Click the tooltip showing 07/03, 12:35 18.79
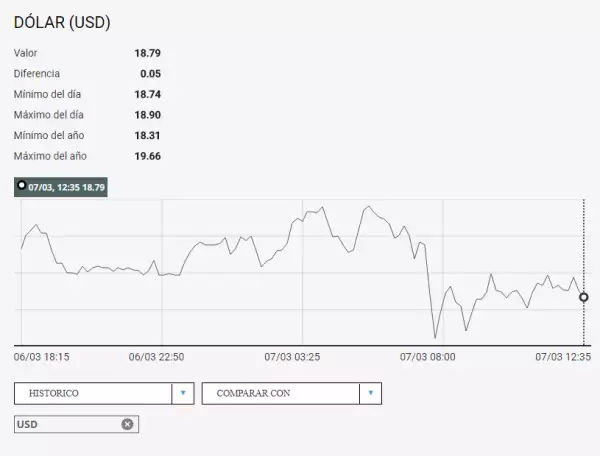This screenshot has height=456, width=600. pos(61,186)
